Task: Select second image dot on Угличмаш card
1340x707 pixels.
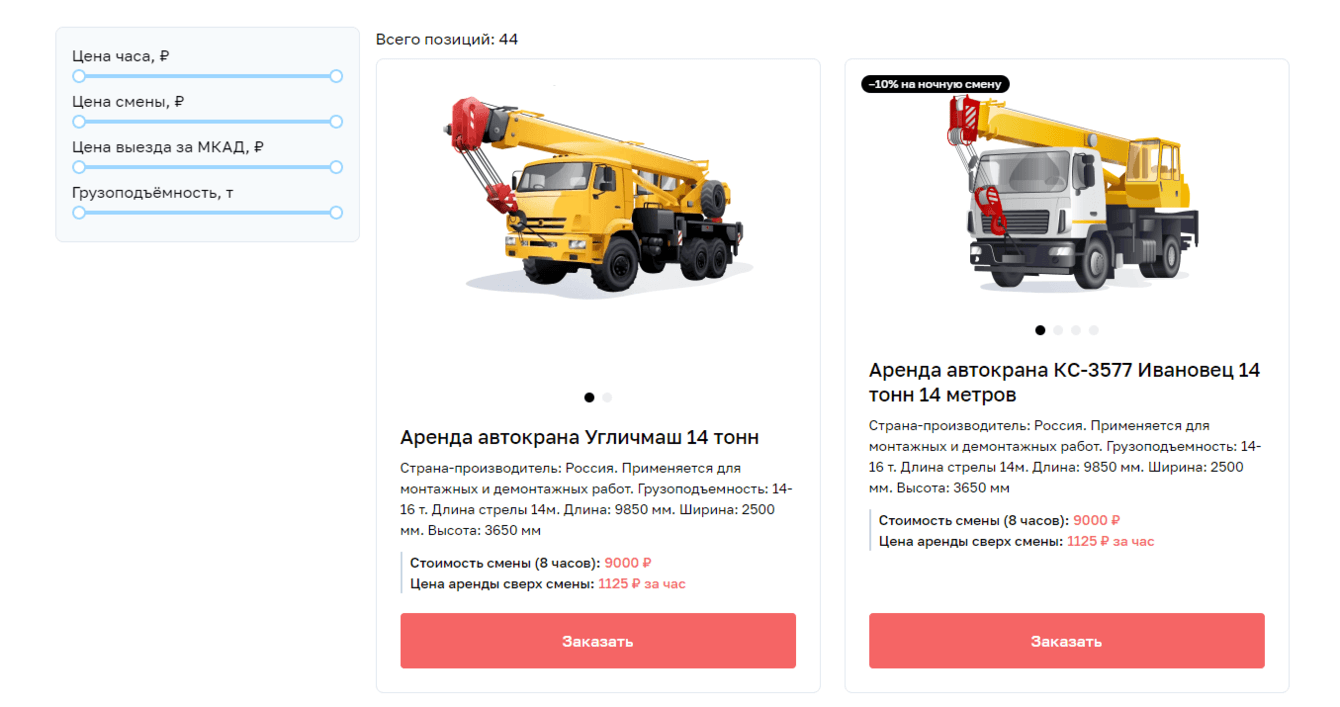Action: click(x=607, y=397)
